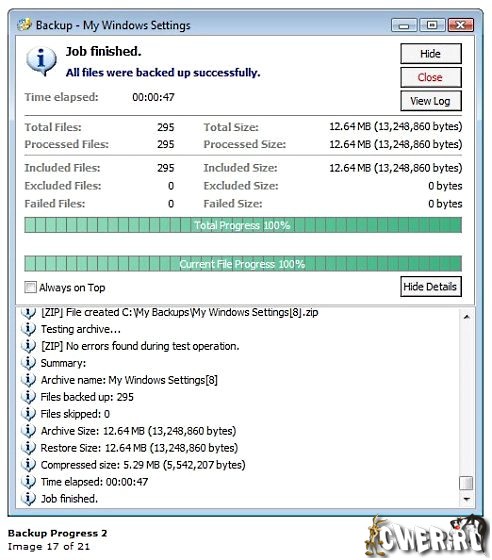Click the log scrollbar thumb
Viewport: 492px width, 560px height.
click(466, 483)
